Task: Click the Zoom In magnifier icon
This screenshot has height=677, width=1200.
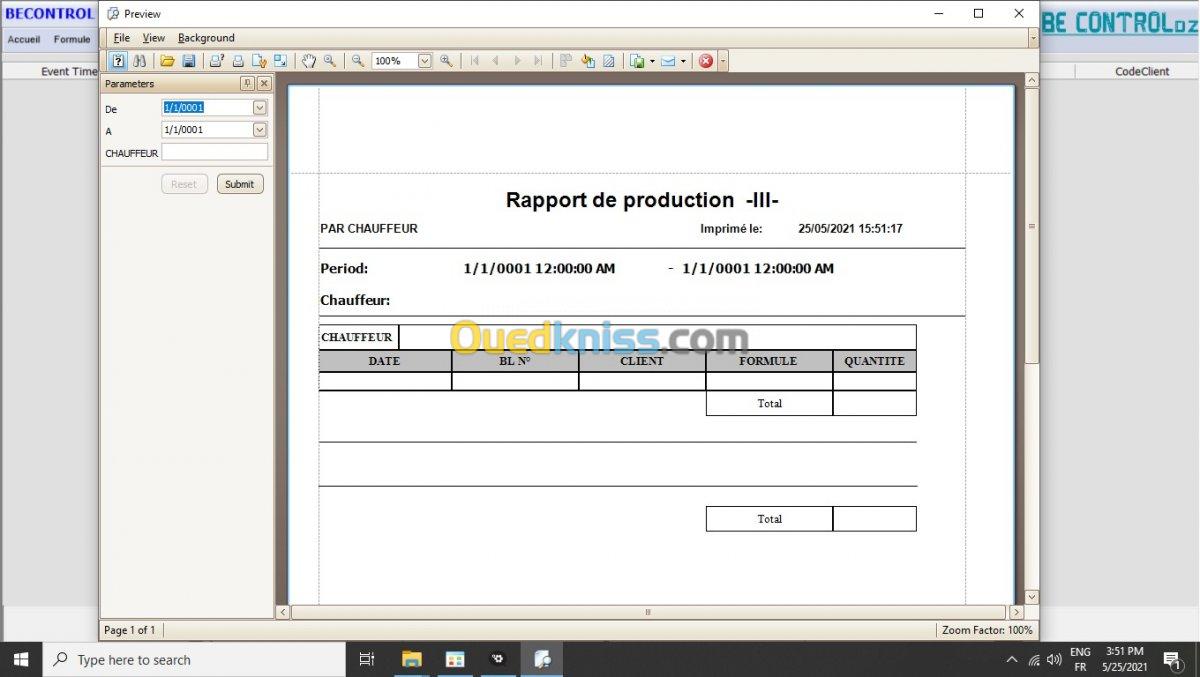Action: (446, 61)
